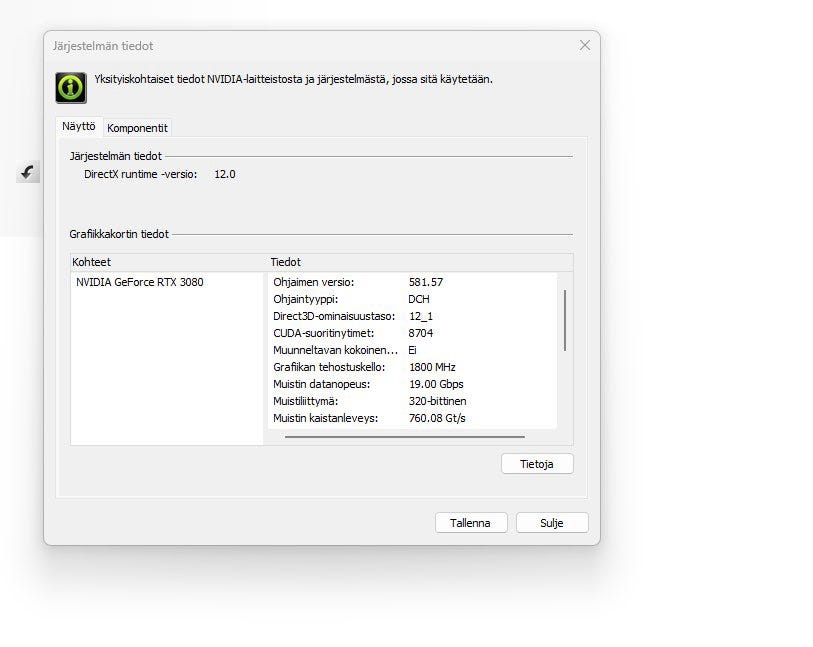Screen dimensions: 813x647
Task: Click the 8704 CUDA cores value
Action: click(420, 333)
